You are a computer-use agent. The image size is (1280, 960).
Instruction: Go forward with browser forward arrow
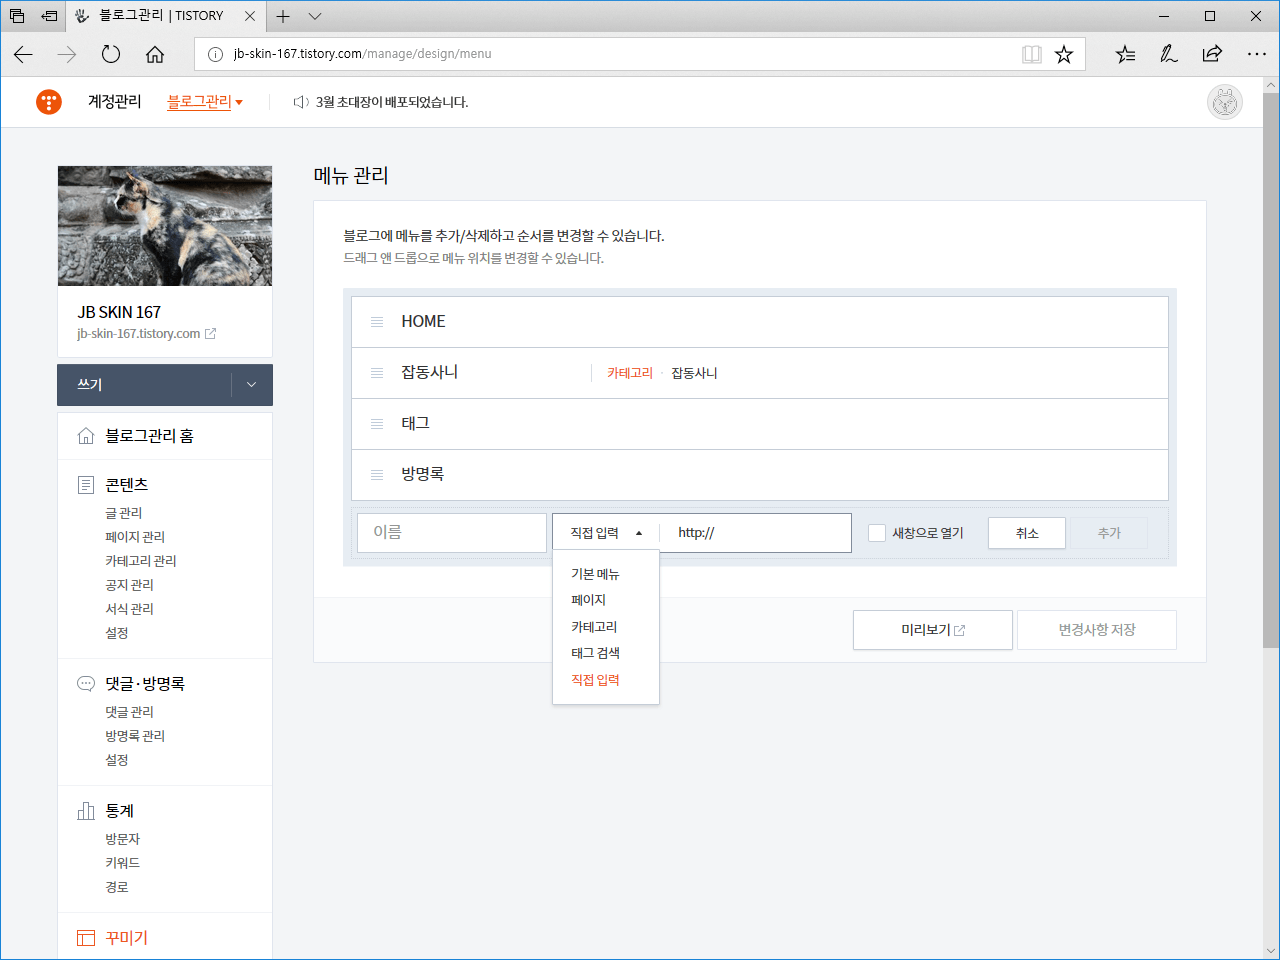point(67,54)
